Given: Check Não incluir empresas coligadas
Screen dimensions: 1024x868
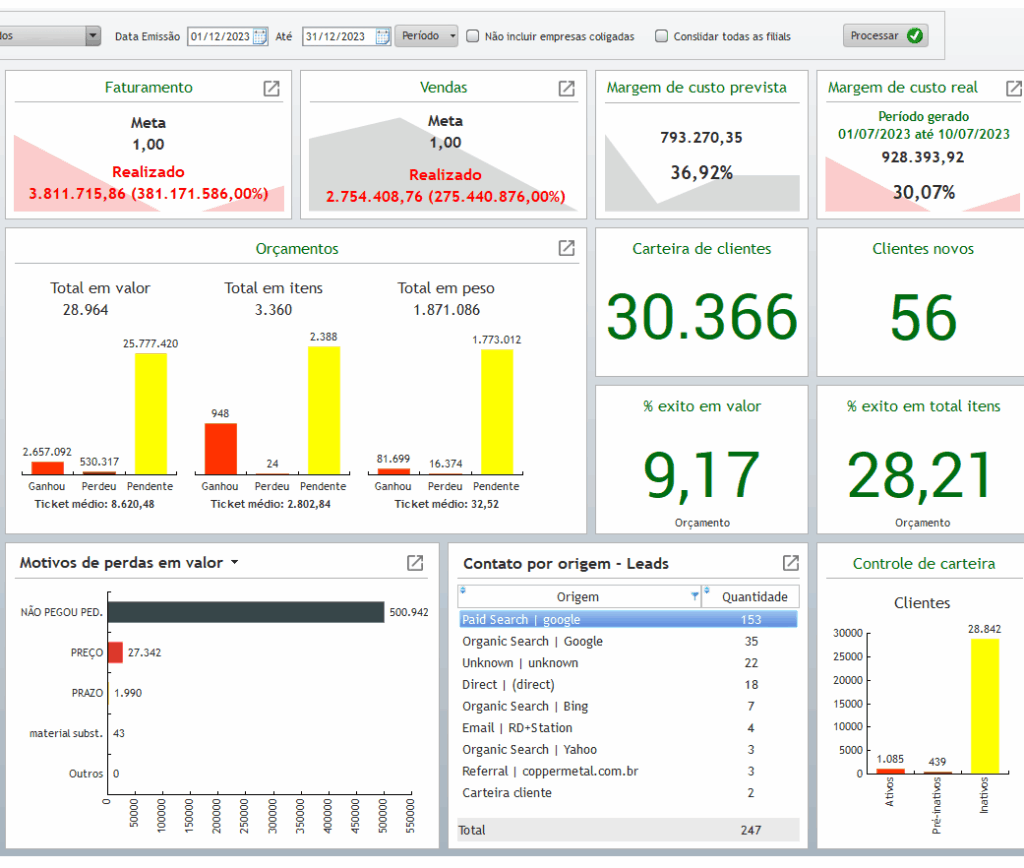Looking at the screenshot, I should [x=473, y=37].
